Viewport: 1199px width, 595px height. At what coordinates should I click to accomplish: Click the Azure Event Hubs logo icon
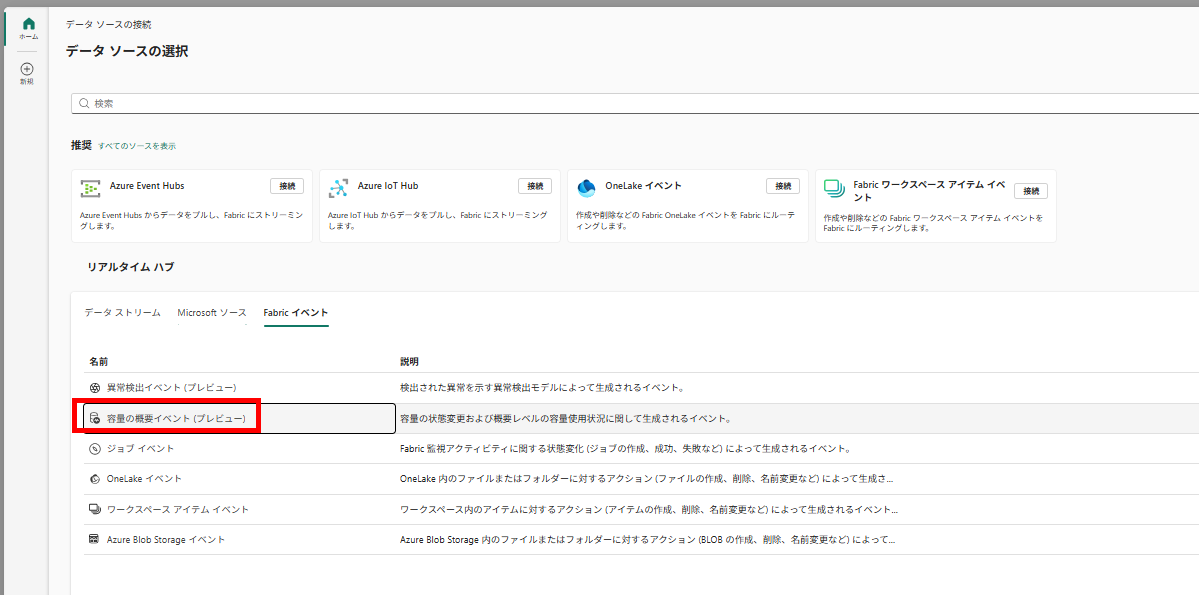click(91, 188)
